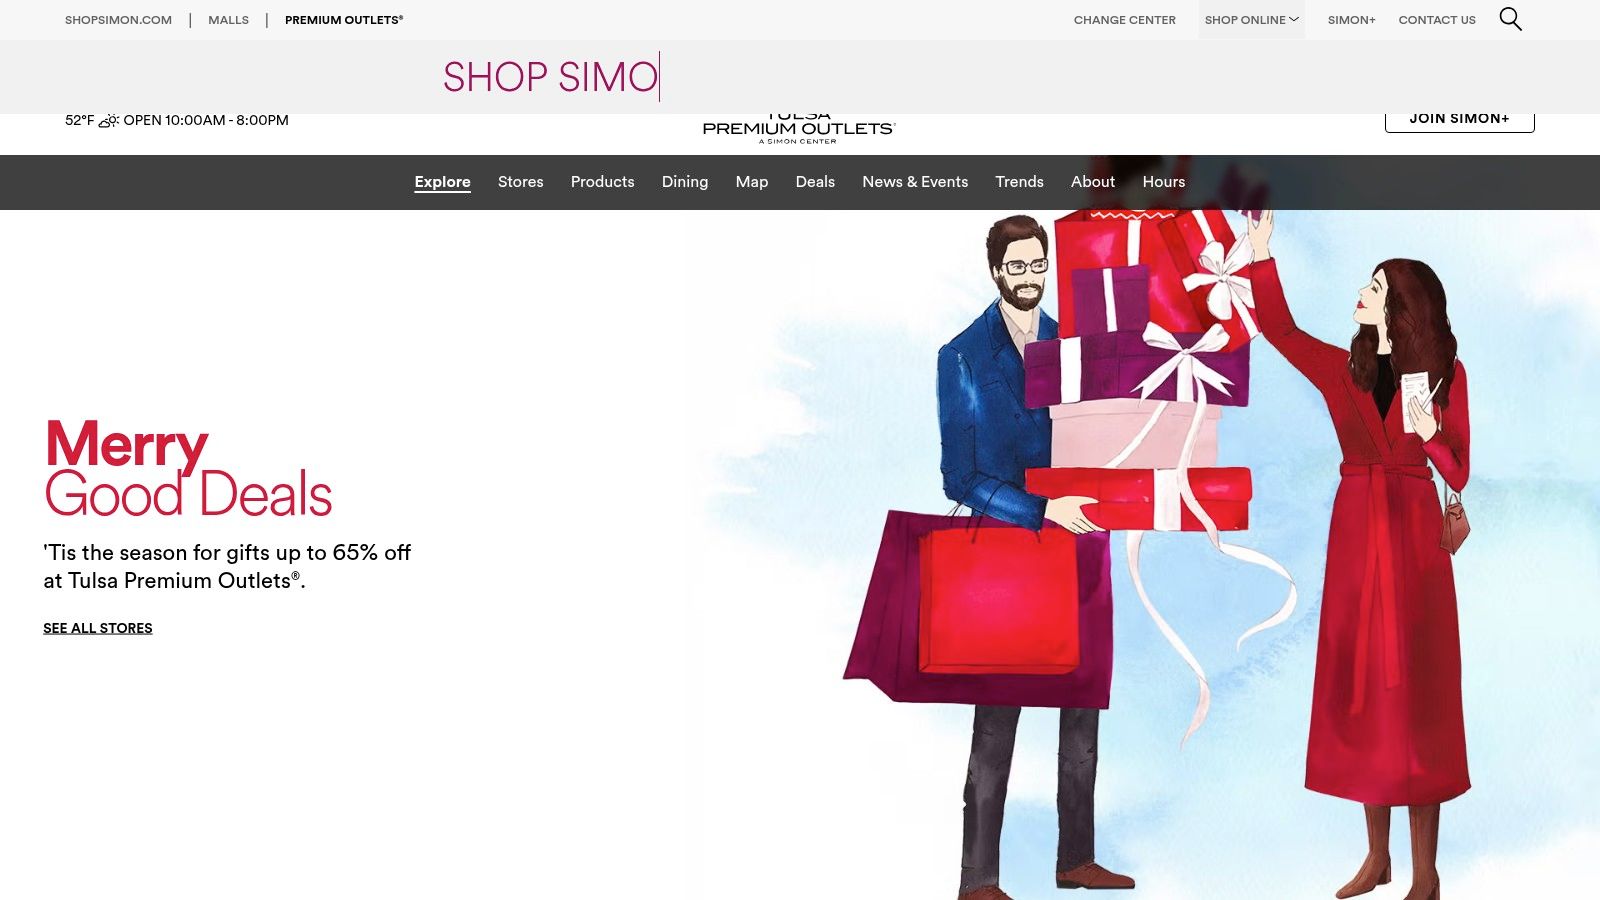Open the ShopSimon.com link

(118, 20)
